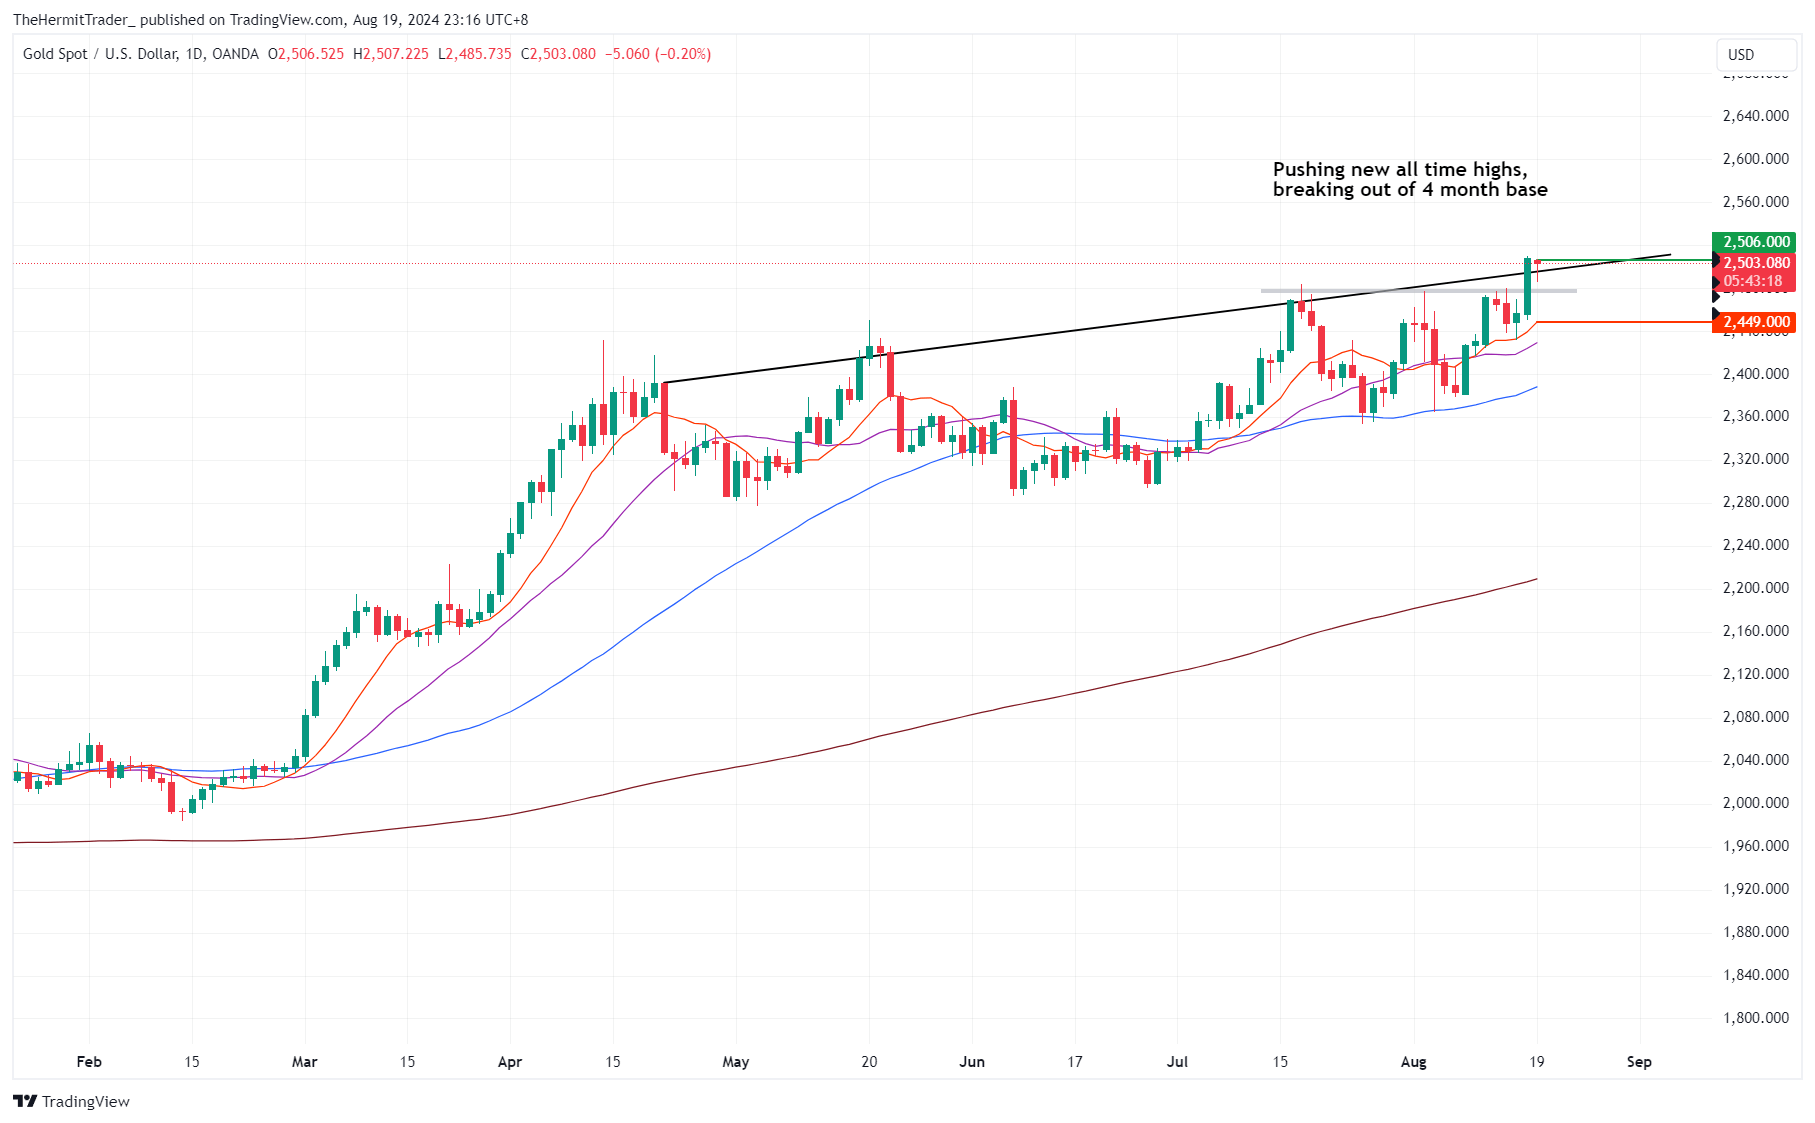Click the 2,640.000 price axis label
Screen dimensions: 1815x1123
(x=1756, y=116)
